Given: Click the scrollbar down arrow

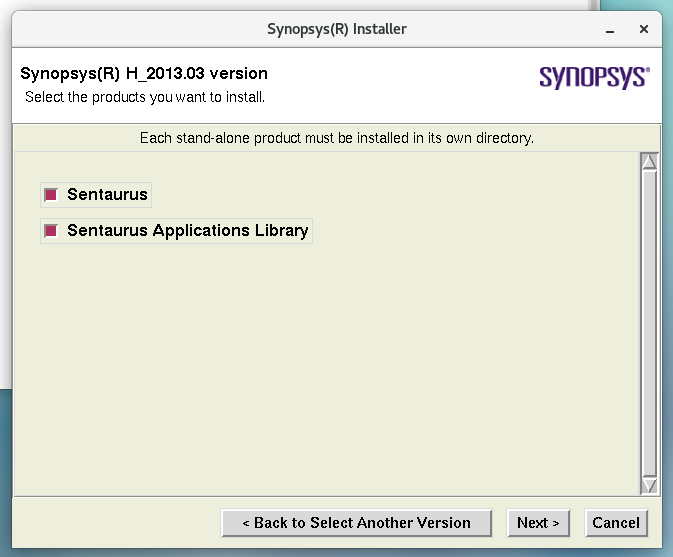Looking at the screenshot, I should (649, 485).
